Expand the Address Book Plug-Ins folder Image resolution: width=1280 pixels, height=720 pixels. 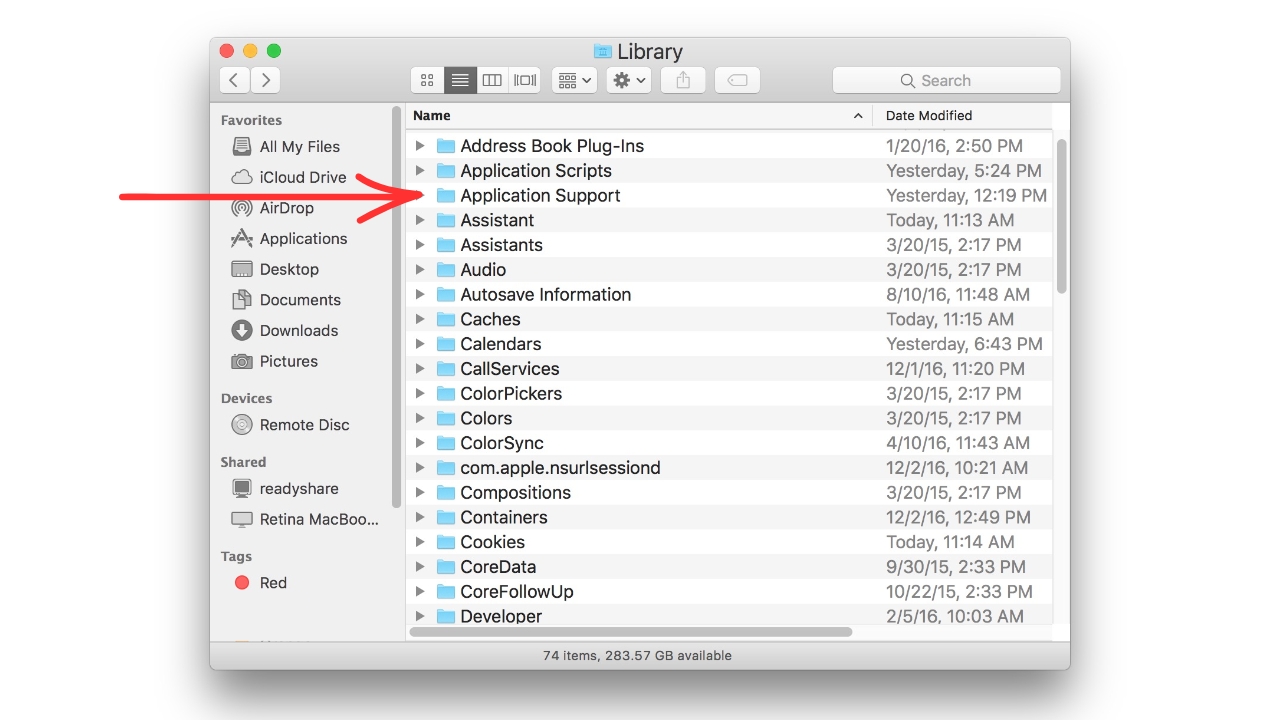(420, 146)
